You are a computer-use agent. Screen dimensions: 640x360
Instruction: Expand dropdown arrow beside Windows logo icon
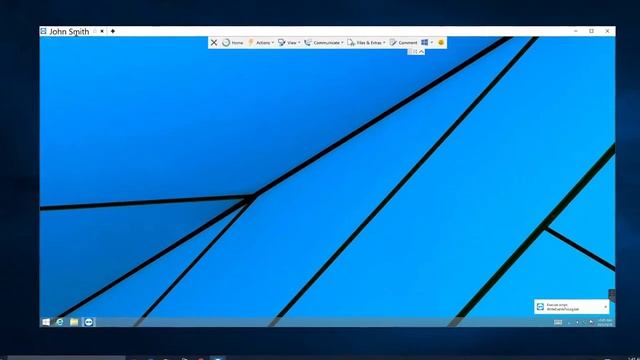(432, 42)
